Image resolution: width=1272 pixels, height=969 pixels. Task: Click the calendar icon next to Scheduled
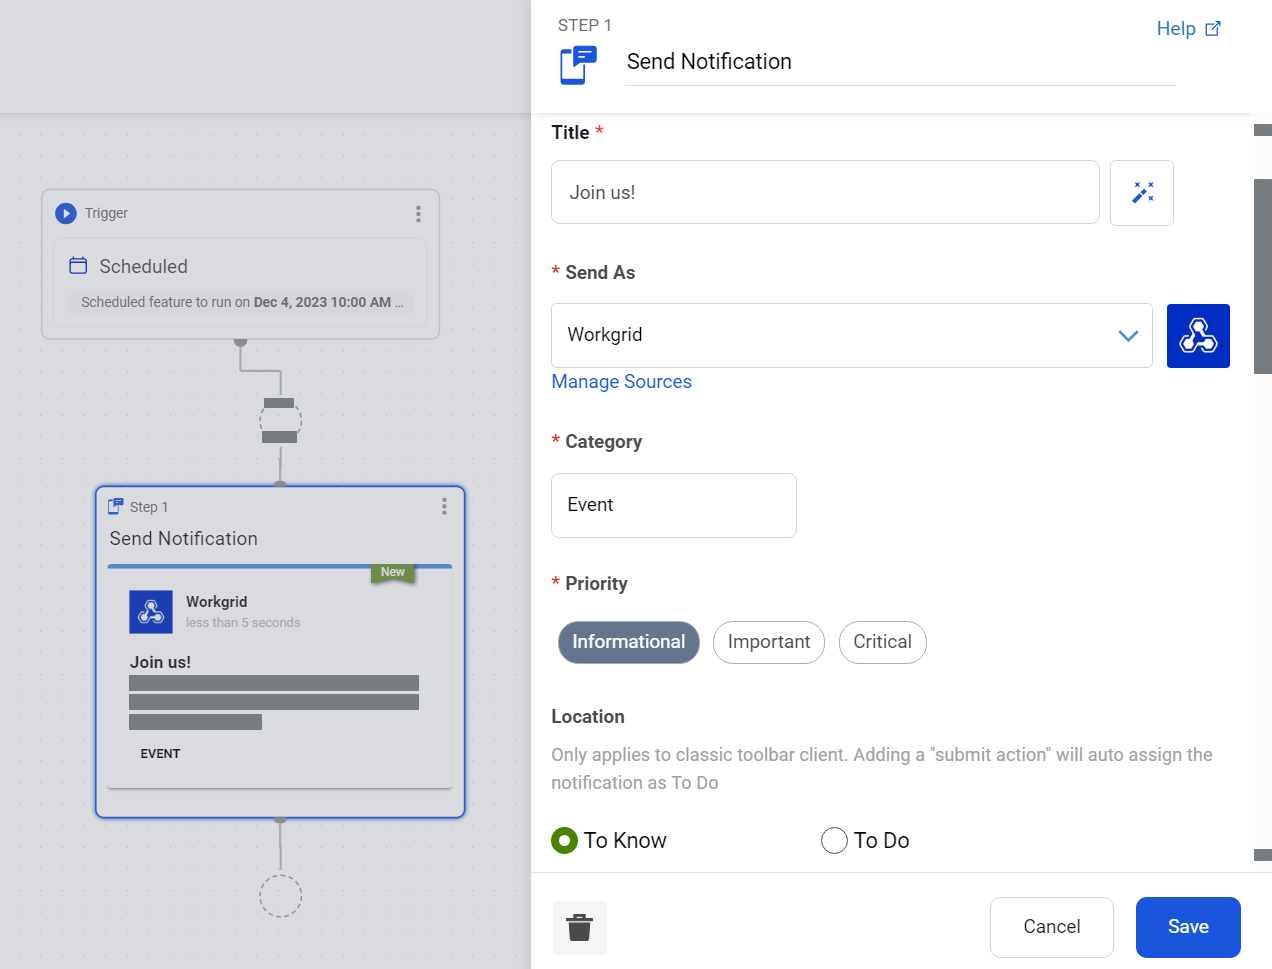pos(78,266)
